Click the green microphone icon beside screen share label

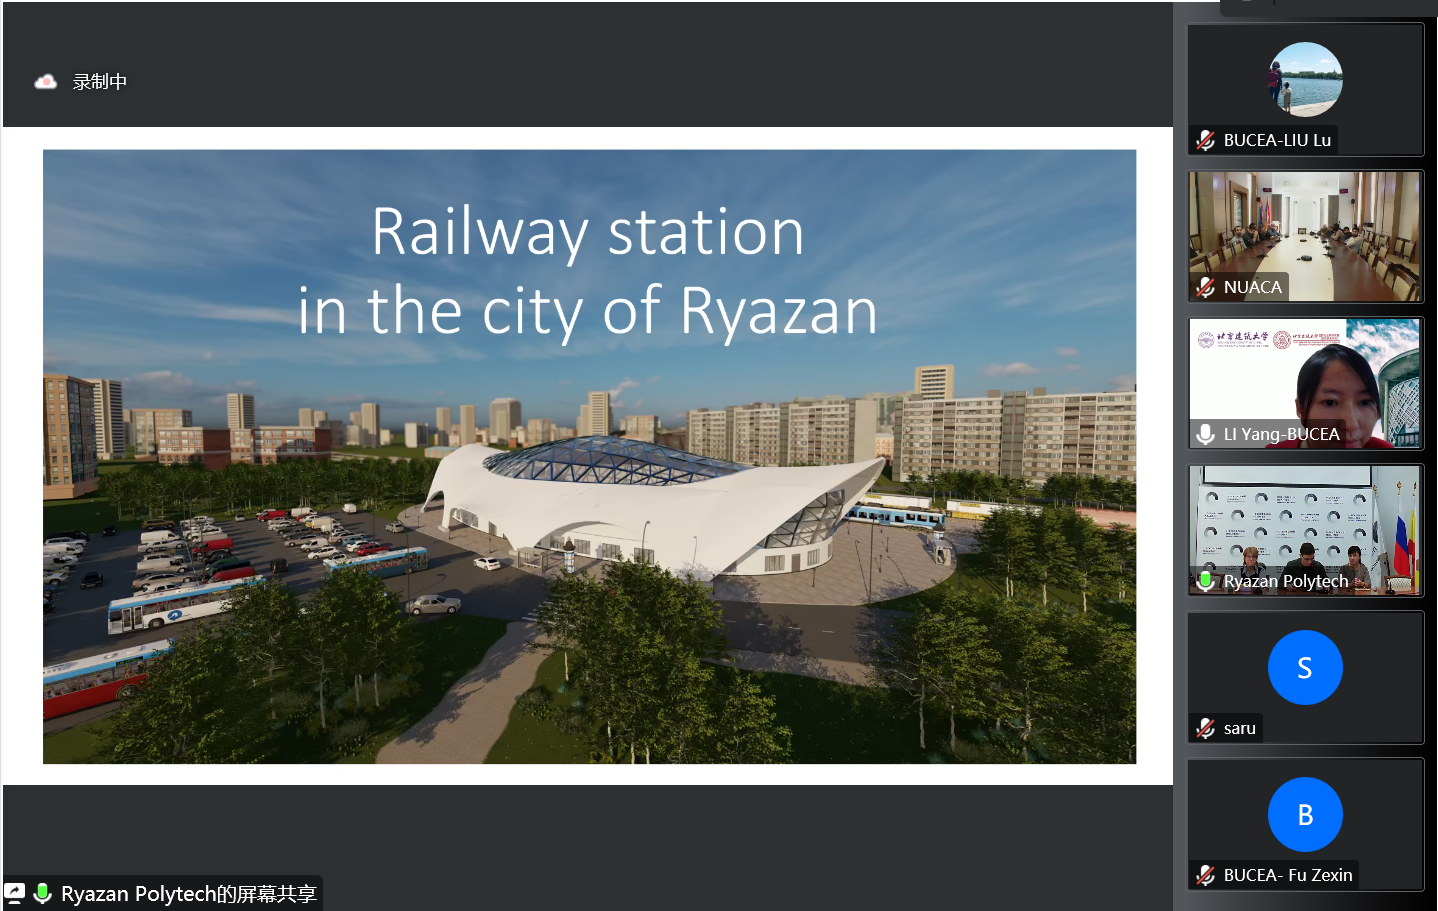[42, 893]
